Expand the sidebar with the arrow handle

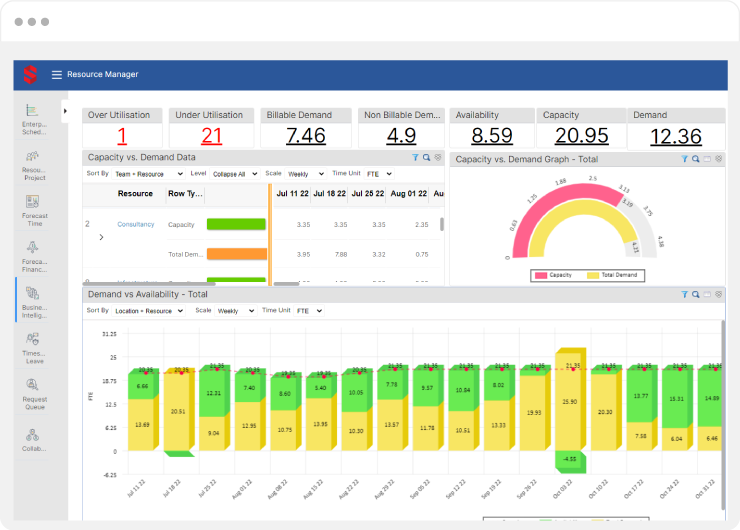point(65,111)
